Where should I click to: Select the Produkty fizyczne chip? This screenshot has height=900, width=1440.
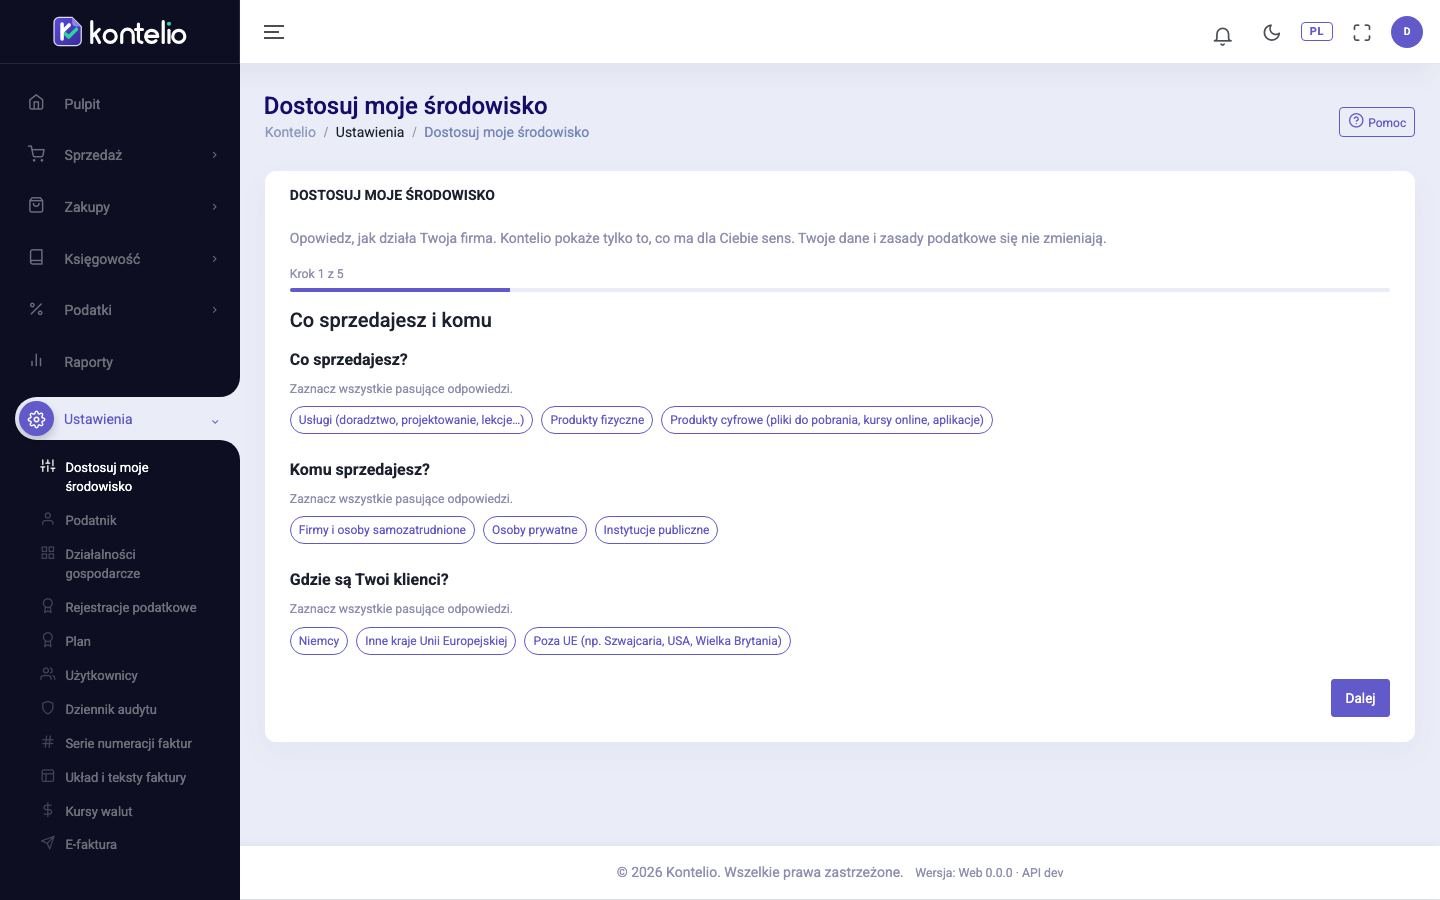597,420
